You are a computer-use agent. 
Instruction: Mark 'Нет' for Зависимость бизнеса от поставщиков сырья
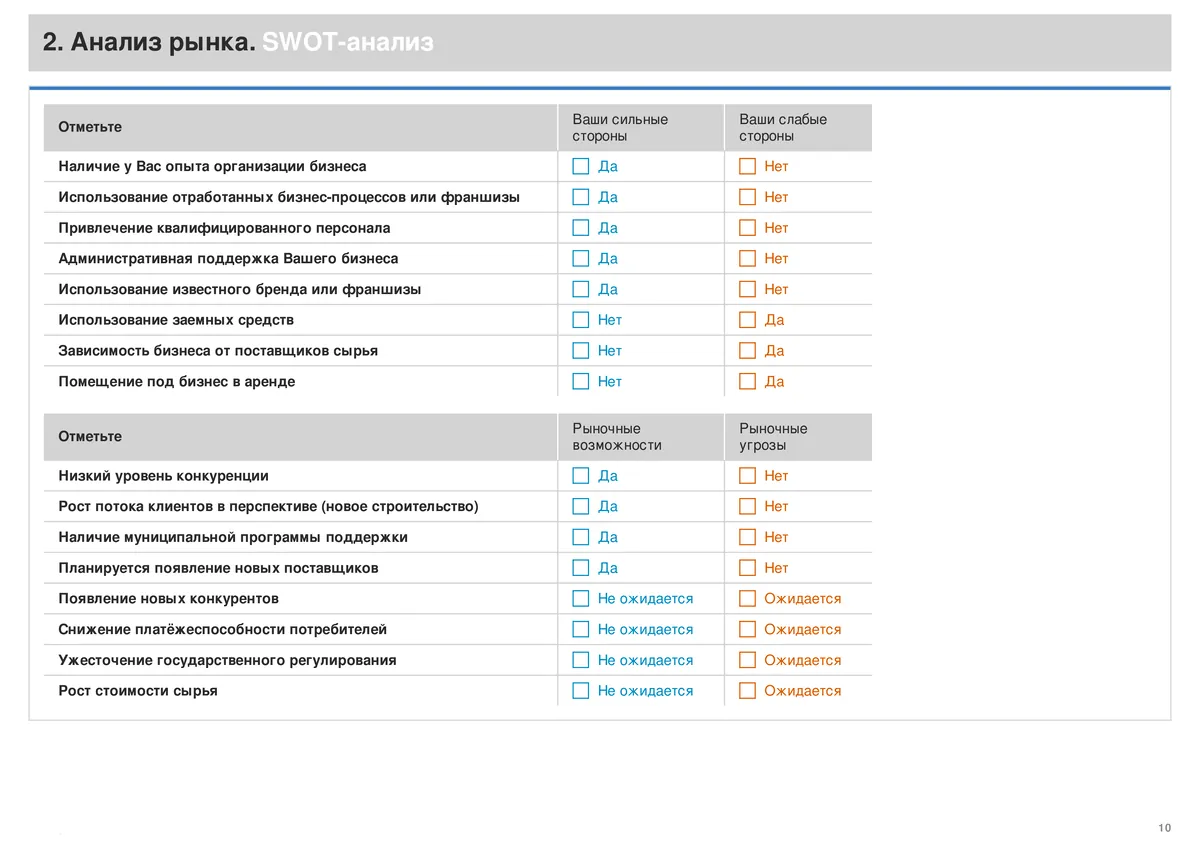pyautogui.click(x=581, y=351)
